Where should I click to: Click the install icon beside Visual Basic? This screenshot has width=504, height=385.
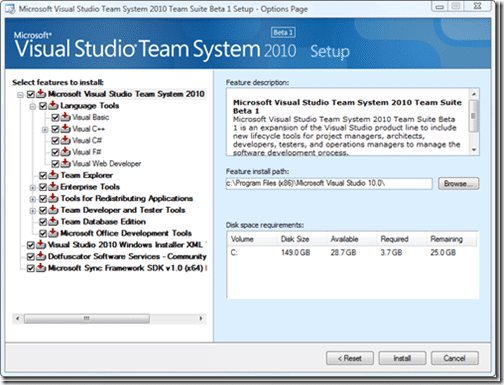[x=66, y=117]
